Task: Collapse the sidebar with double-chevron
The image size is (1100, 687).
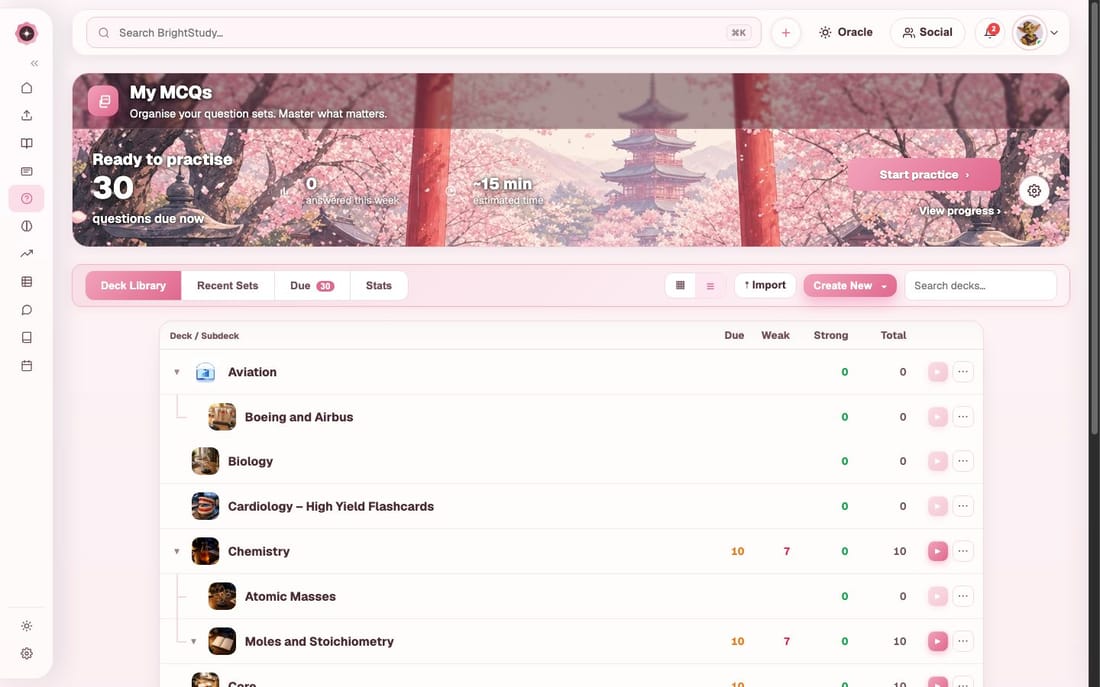Action: tap(34, 63)
